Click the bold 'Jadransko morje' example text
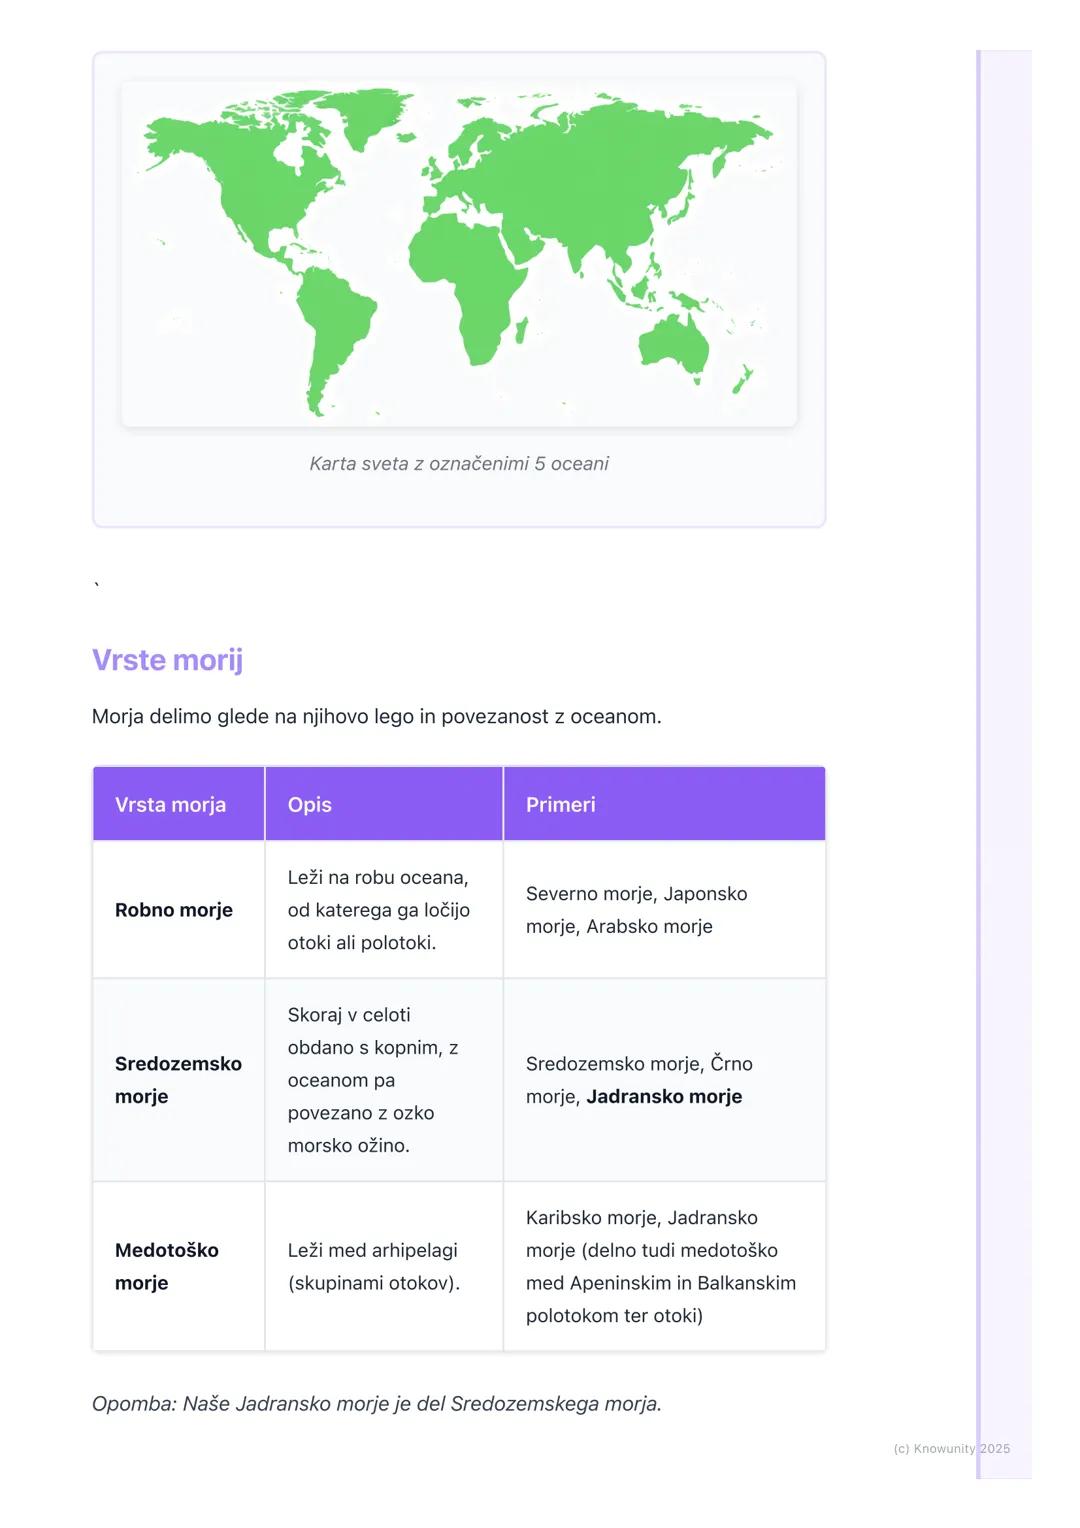This screenshot has height=1528, width=1080. [x=664, y=1097]
